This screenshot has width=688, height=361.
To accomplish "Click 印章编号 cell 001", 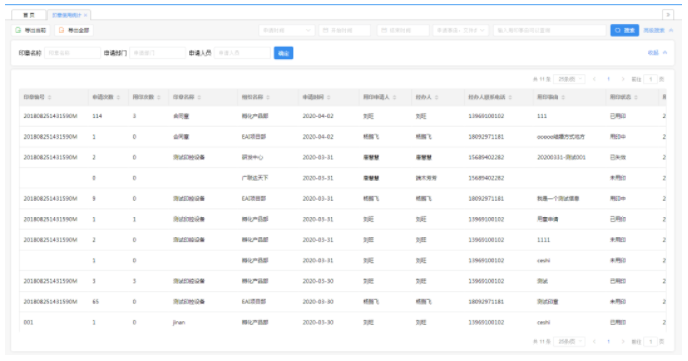I will pyautogui.click(x=28, y=322).
